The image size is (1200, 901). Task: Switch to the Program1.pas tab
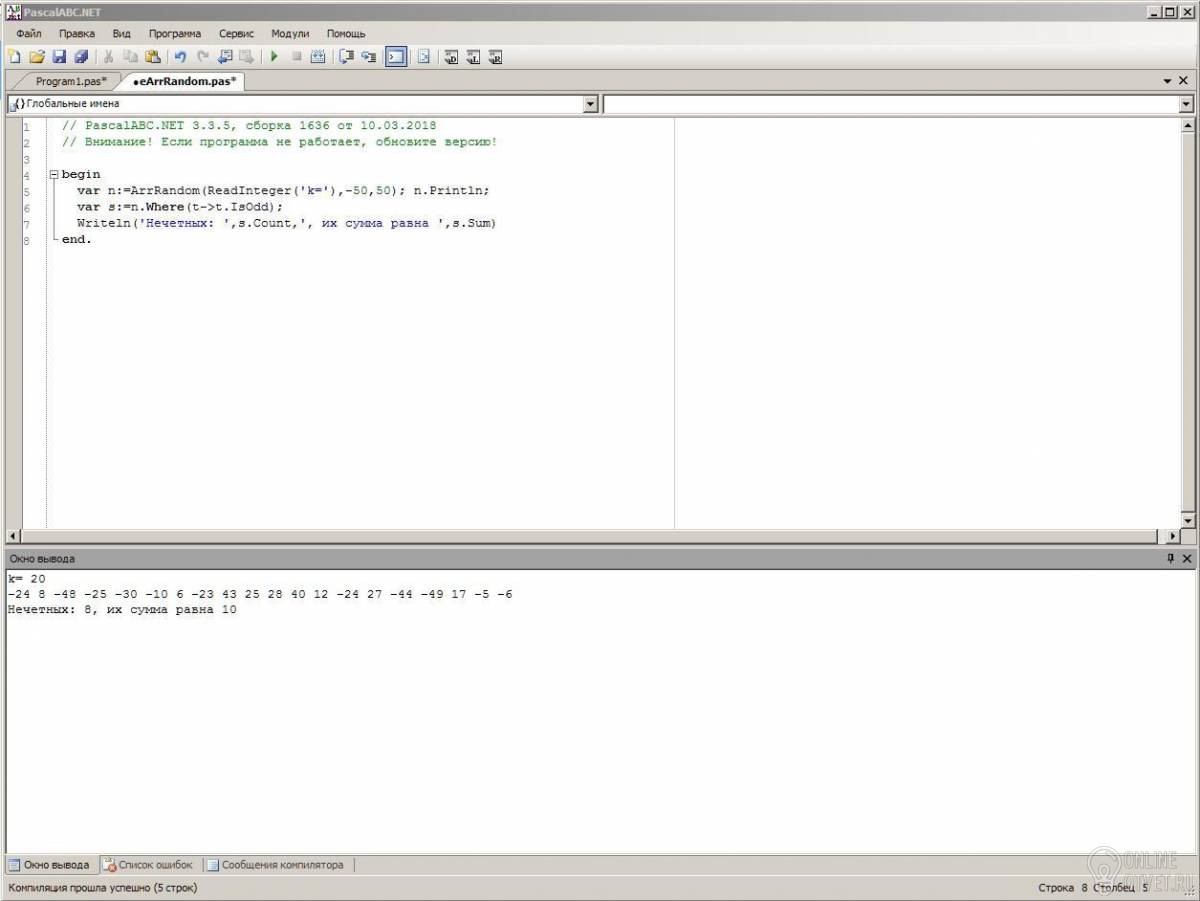point(70,81)
